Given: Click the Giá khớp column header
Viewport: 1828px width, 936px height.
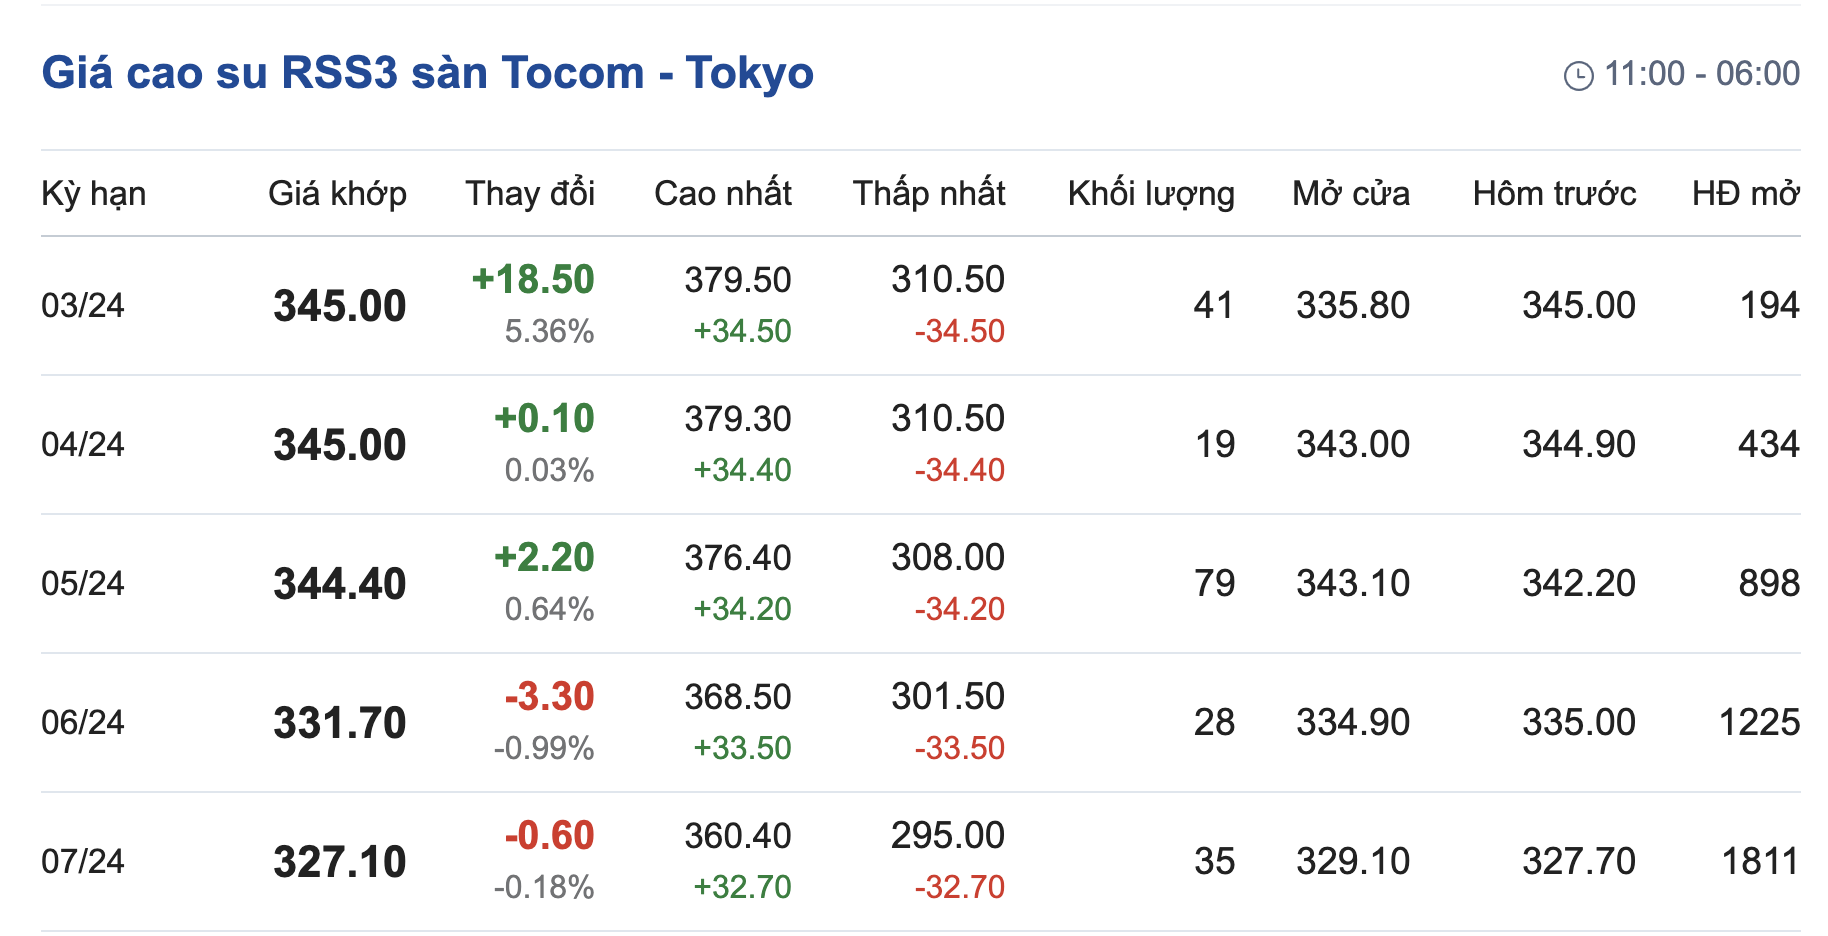Looking at the screenshot, I should 337,193.
